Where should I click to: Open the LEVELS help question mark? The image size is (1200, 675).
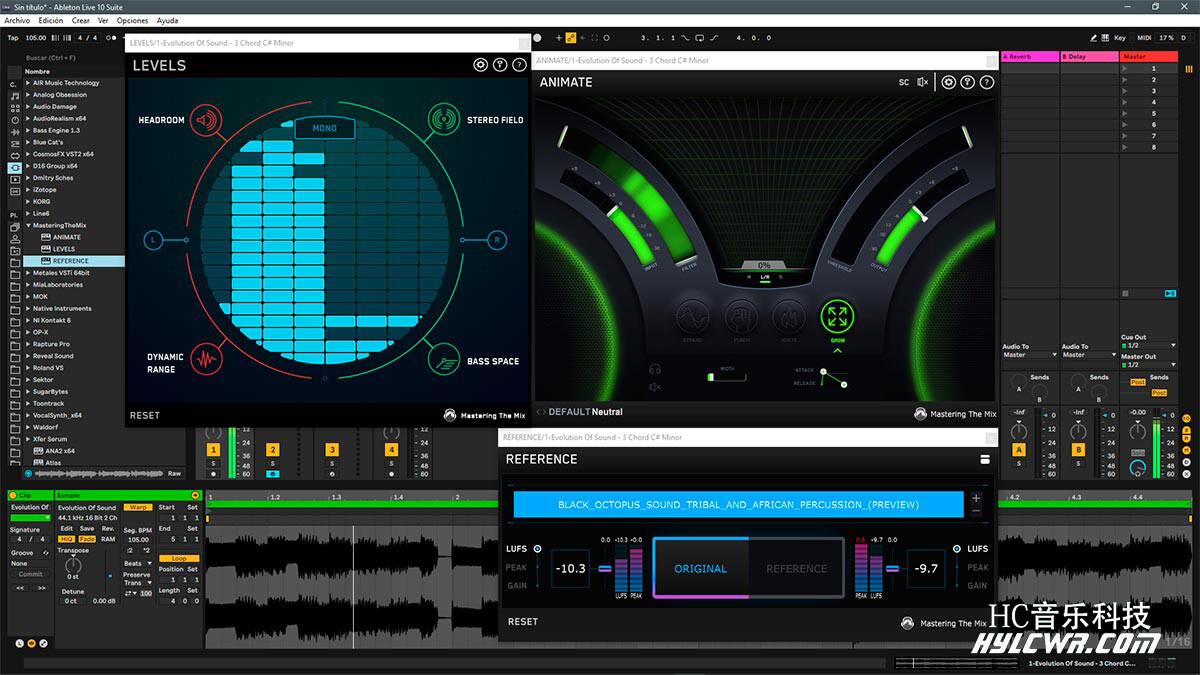pyautogui.click(x=519, y=65)
